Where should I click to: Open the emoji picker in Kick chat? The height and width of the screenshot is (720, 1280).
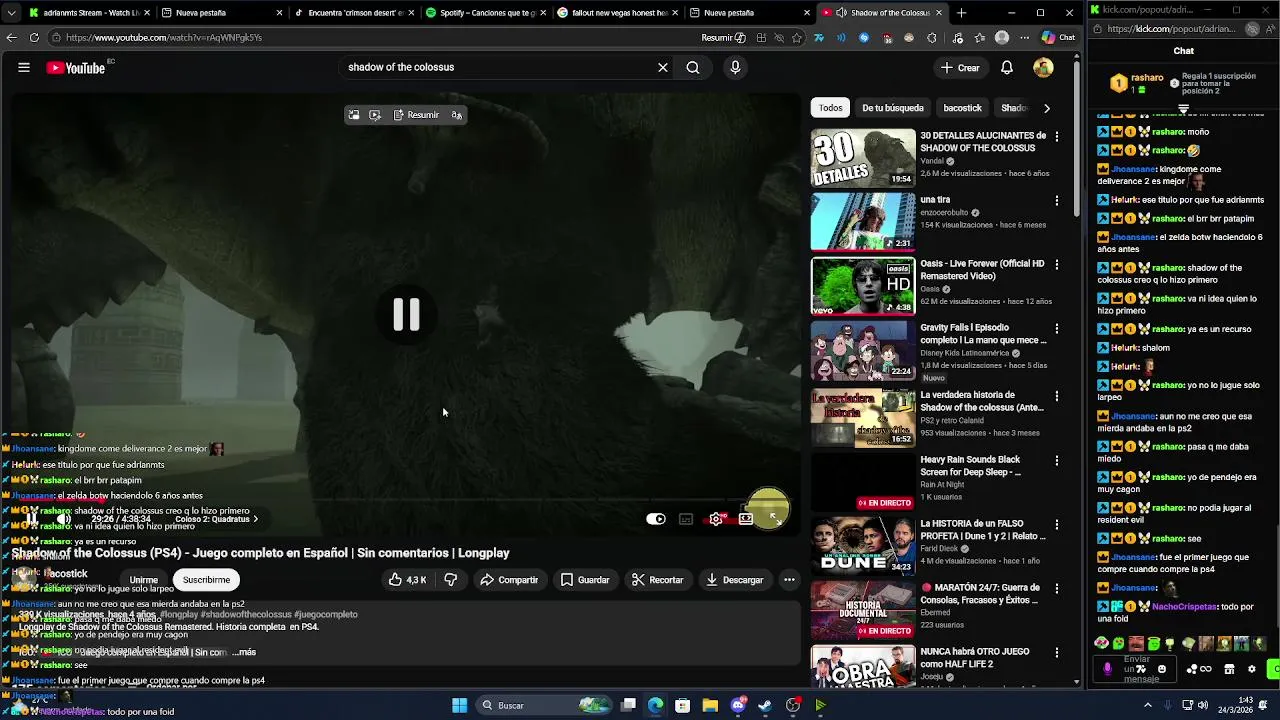point(1161,669)
